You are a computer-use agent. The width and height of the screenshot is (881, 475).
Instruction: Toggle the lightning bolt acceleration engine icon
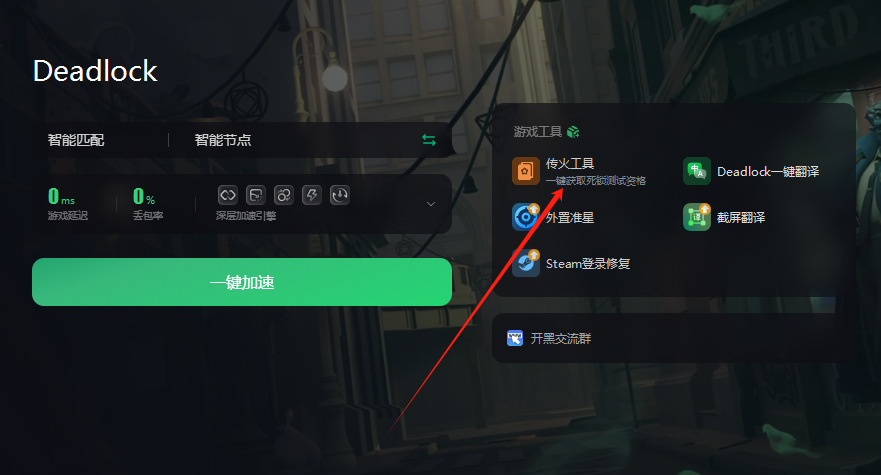coord(312,195)
